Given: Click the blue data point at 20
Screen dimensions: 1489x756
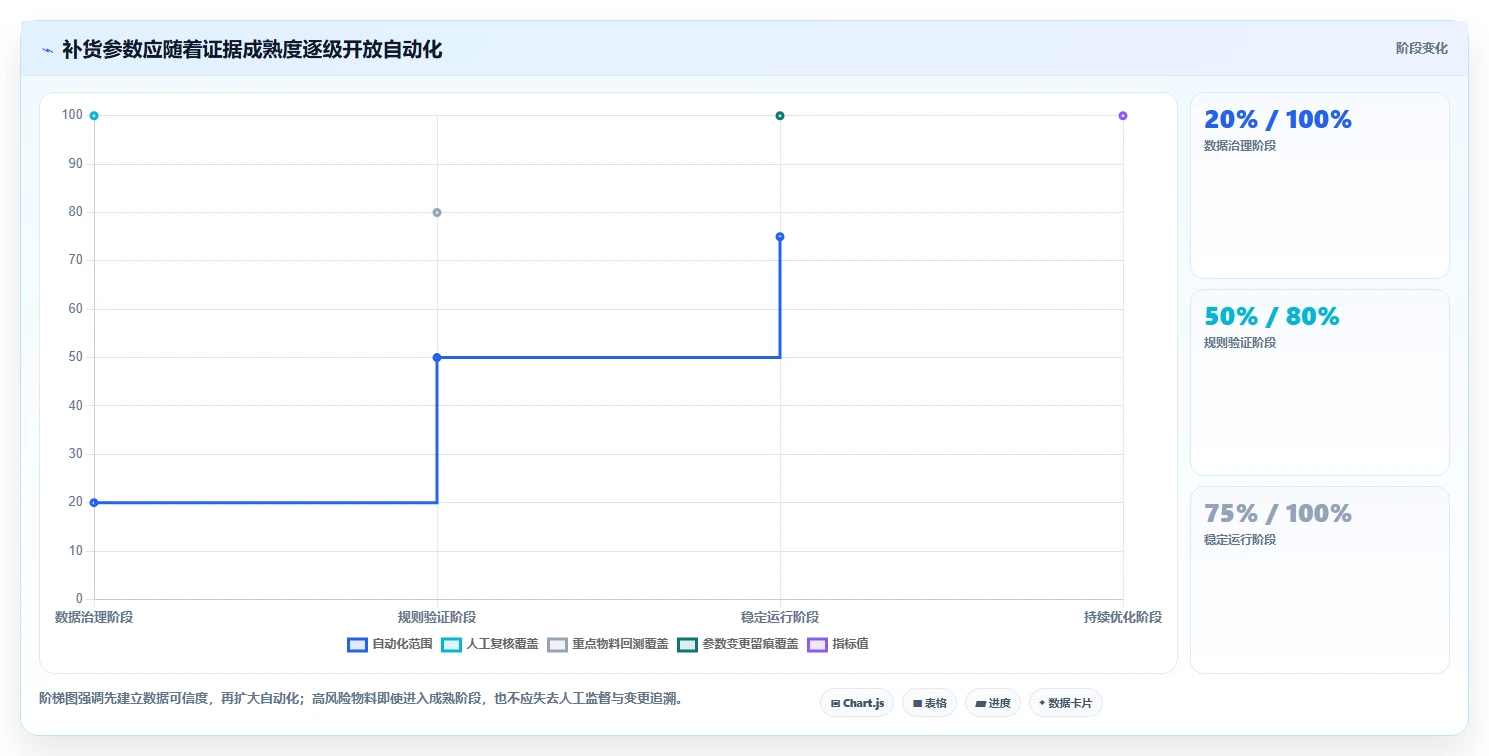Looking at the screenshot, I should click(94, 502).
